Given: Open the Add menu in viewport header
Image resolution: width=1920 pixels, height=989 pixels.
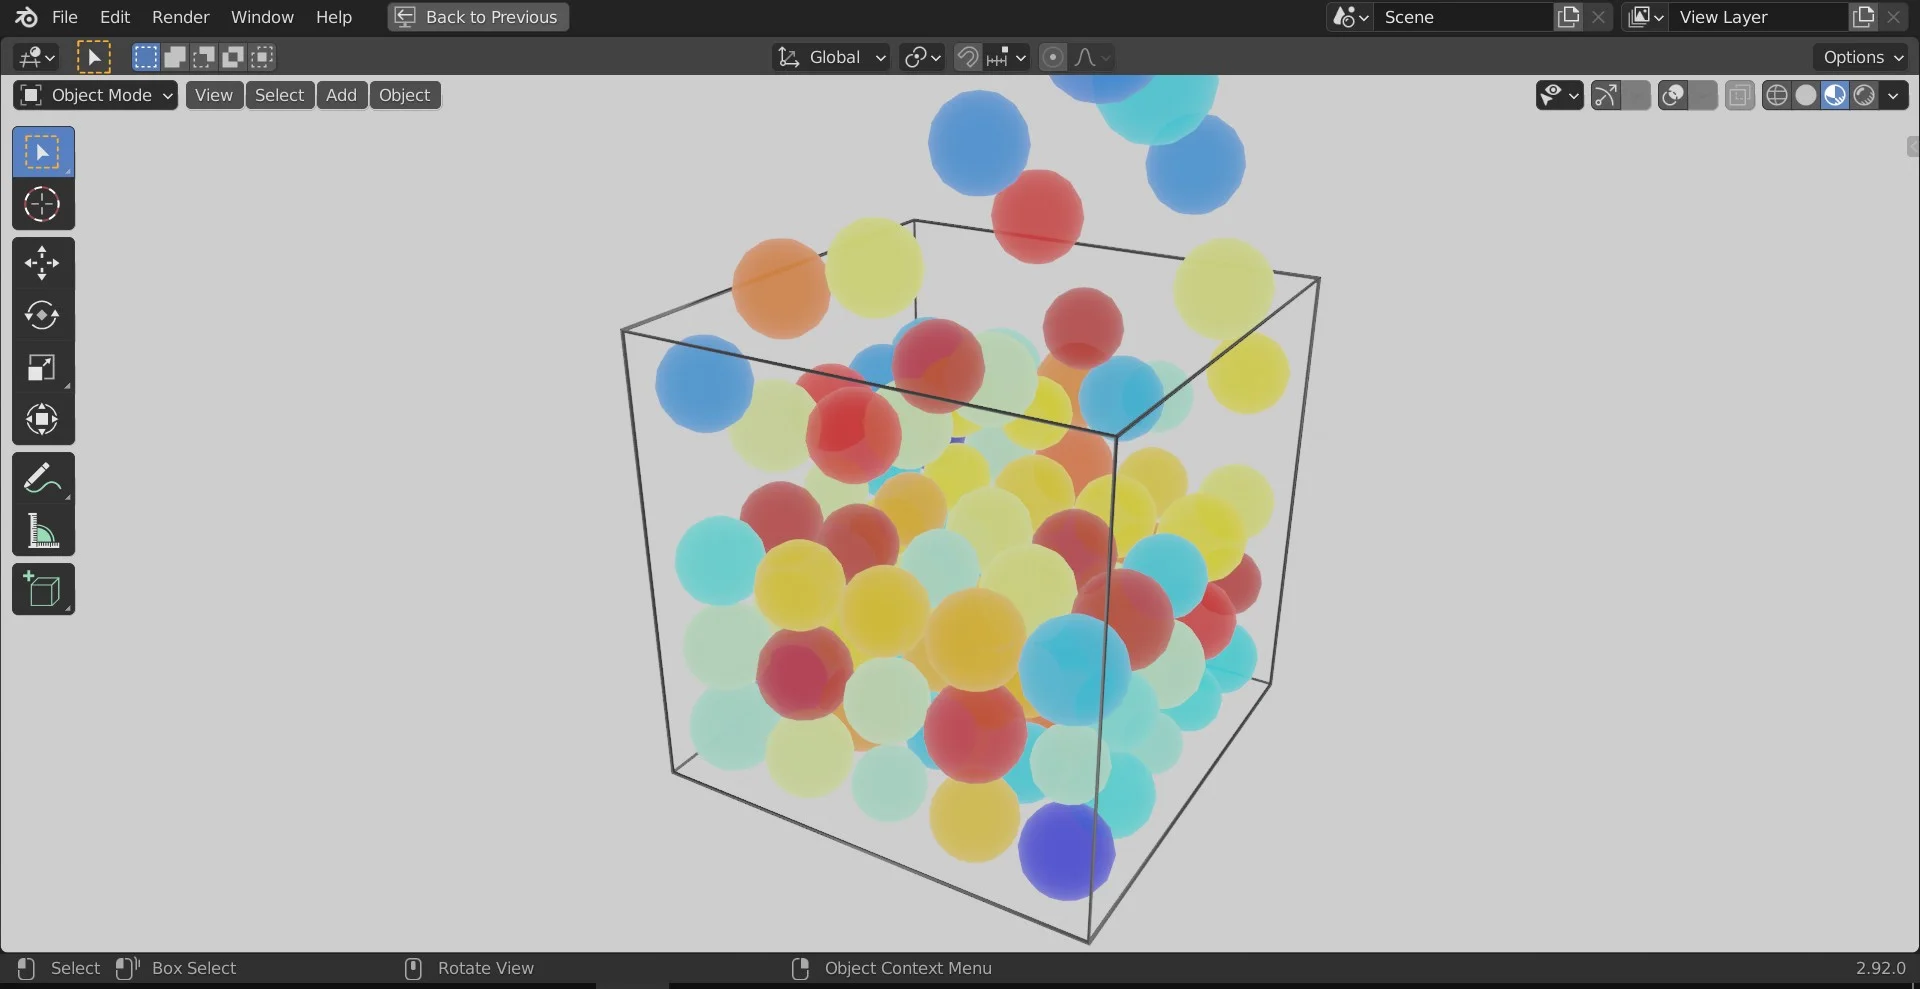Looking at the screenshot, I should click(x=341, y=95).
